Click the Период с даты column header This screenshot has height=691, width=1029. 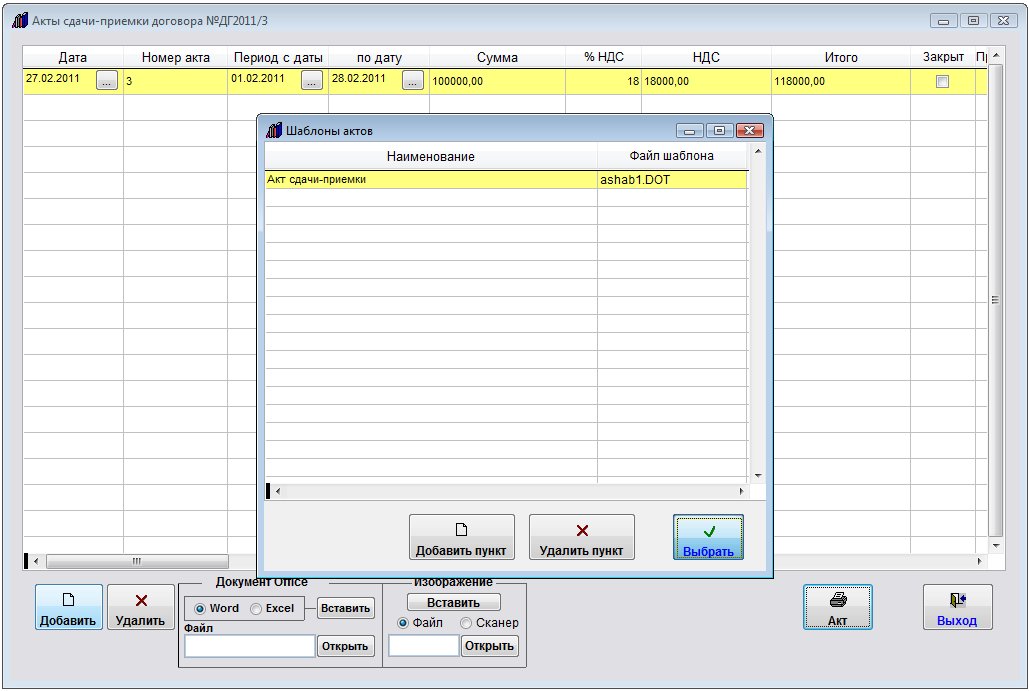point(278,57)
